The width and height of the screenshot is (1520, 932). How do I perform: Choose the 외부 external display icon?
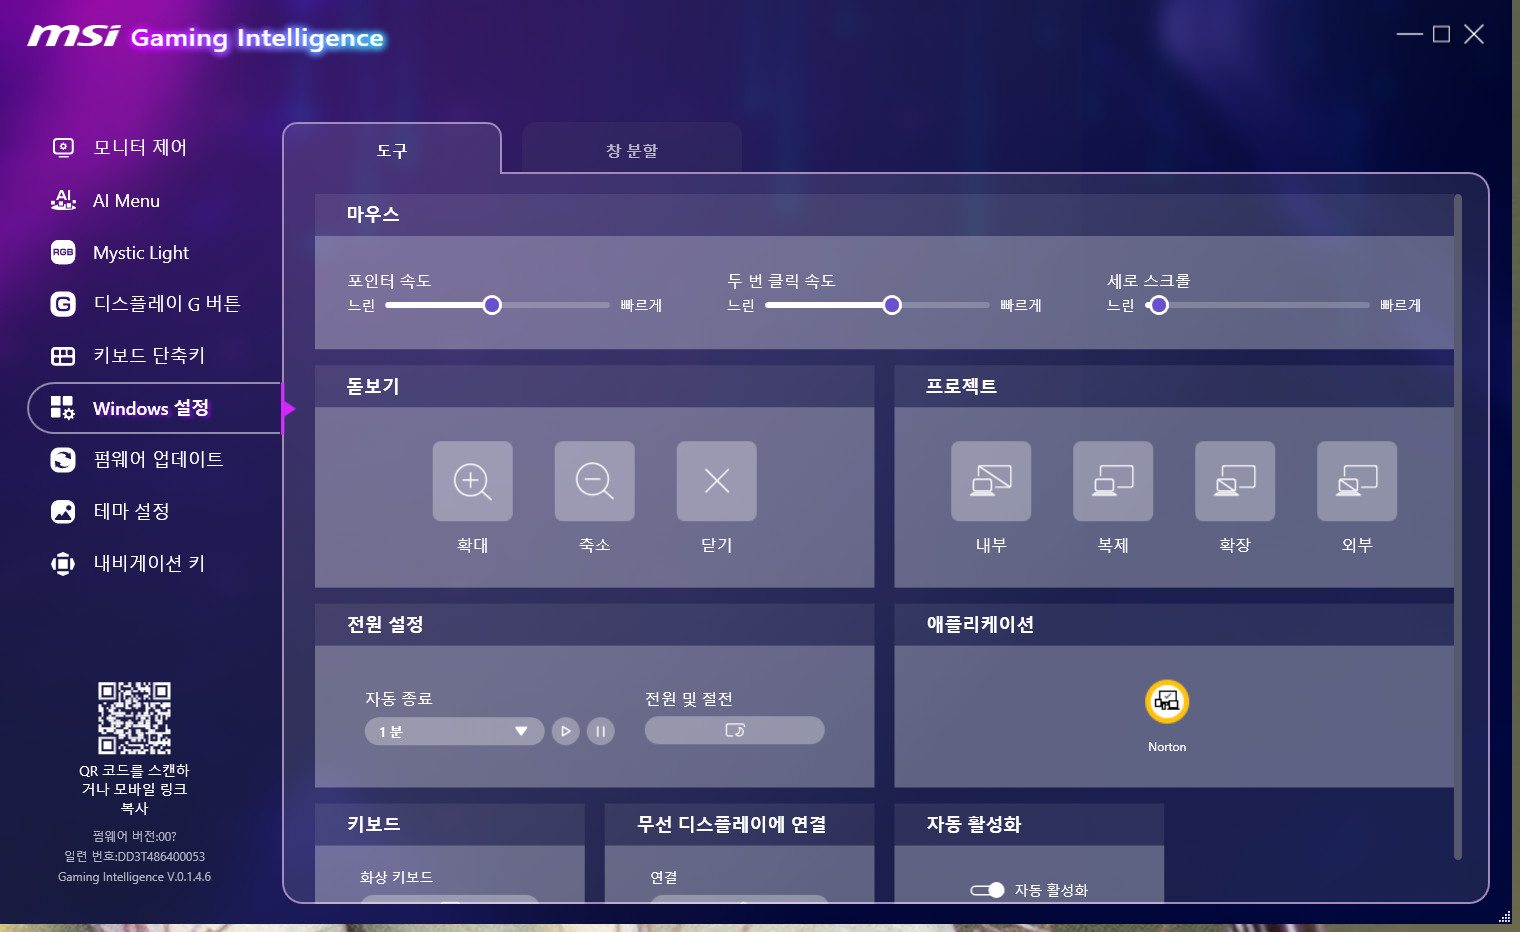pyautogui.click(x=1356, y=481)
